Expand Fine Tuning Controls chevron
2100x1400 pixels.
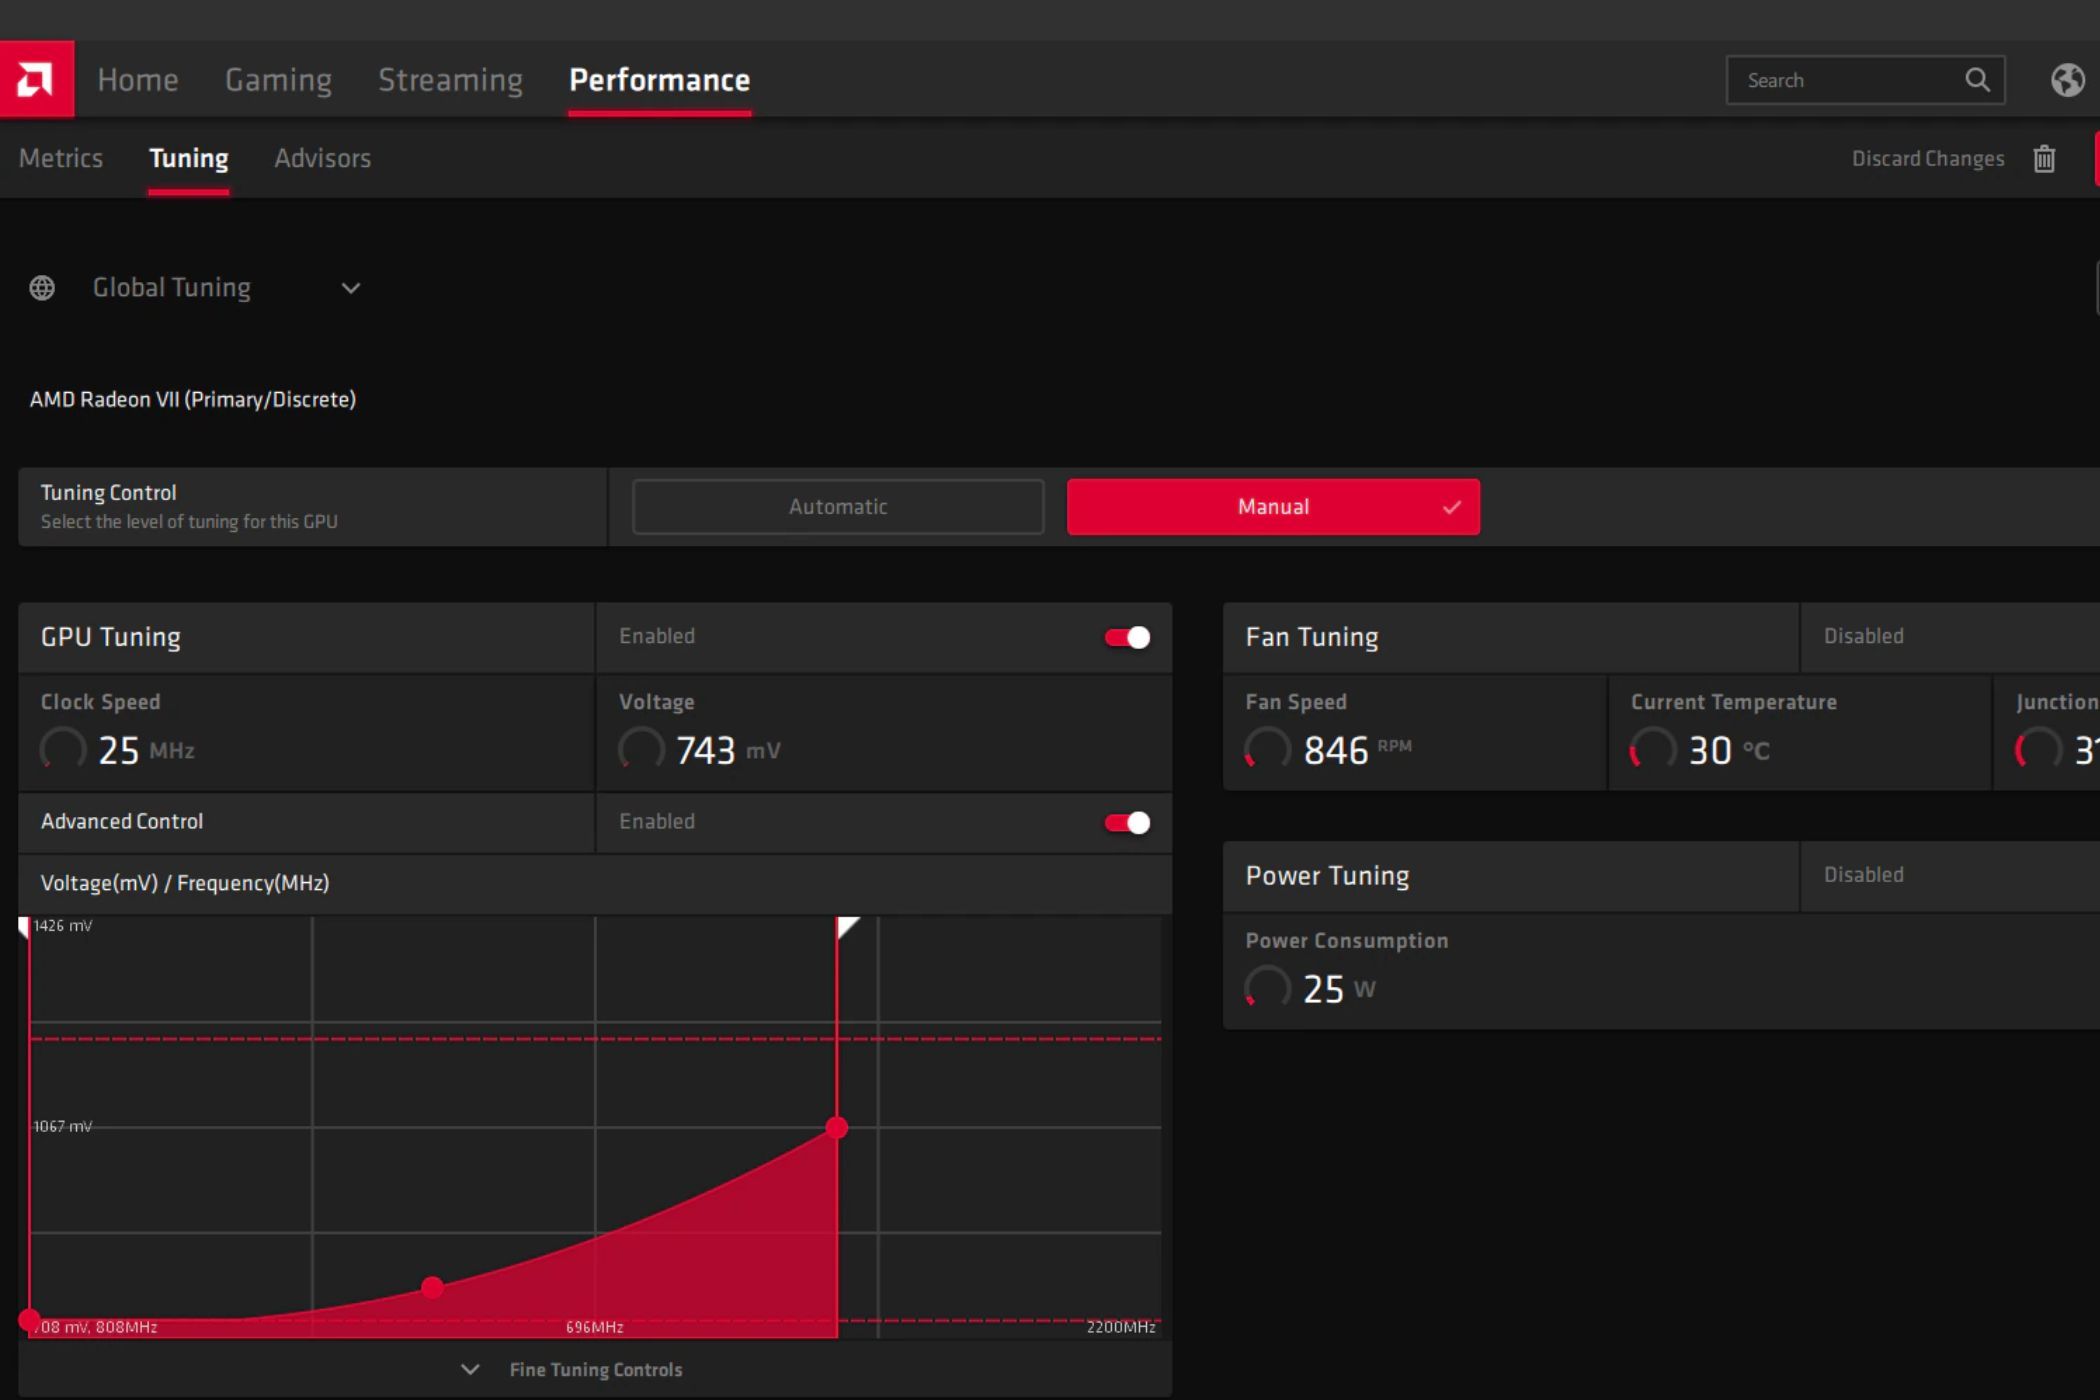pos(470,1369)
